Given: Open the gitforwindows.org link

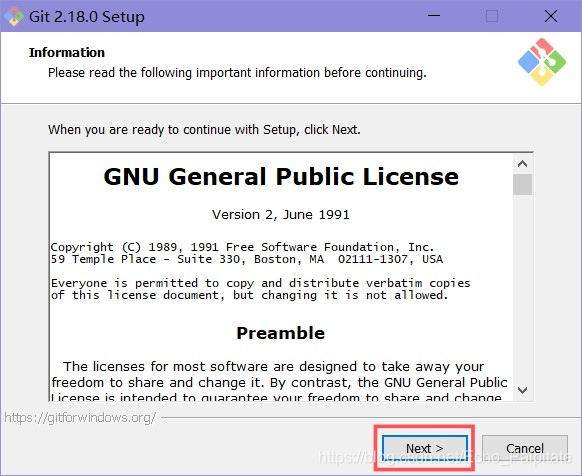Looking at the screenshot, I should (80, 418).
